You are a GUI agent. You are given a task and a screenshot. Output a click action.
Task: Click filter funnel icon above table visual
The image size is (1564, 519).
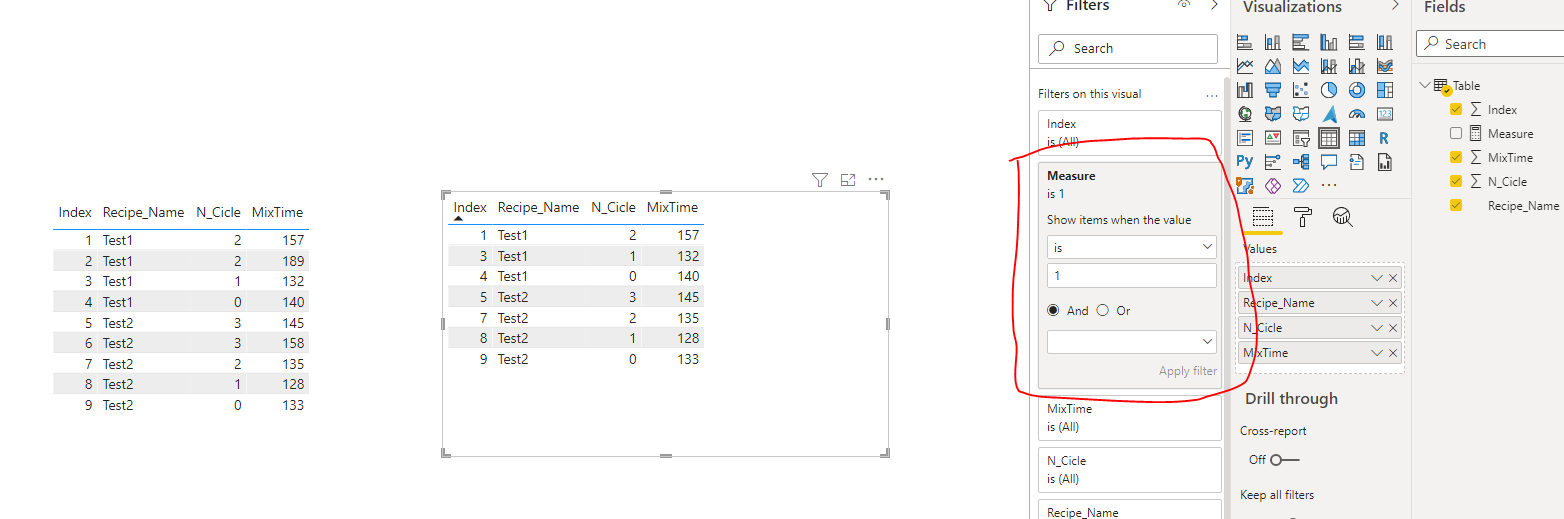(x=820, y=180)
